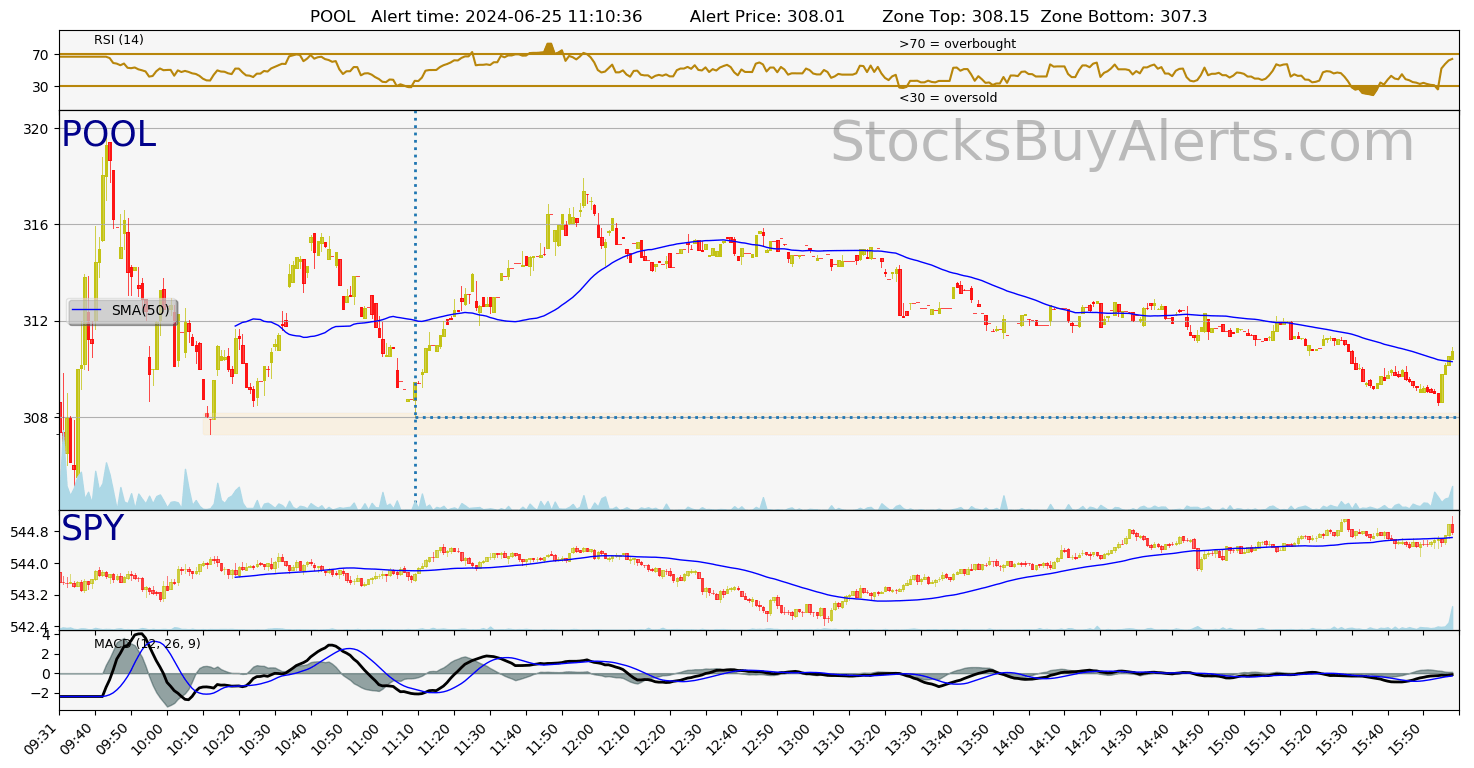Click the POOL price axis label 312
This screenshot has width=1474, height=768.
37,321
